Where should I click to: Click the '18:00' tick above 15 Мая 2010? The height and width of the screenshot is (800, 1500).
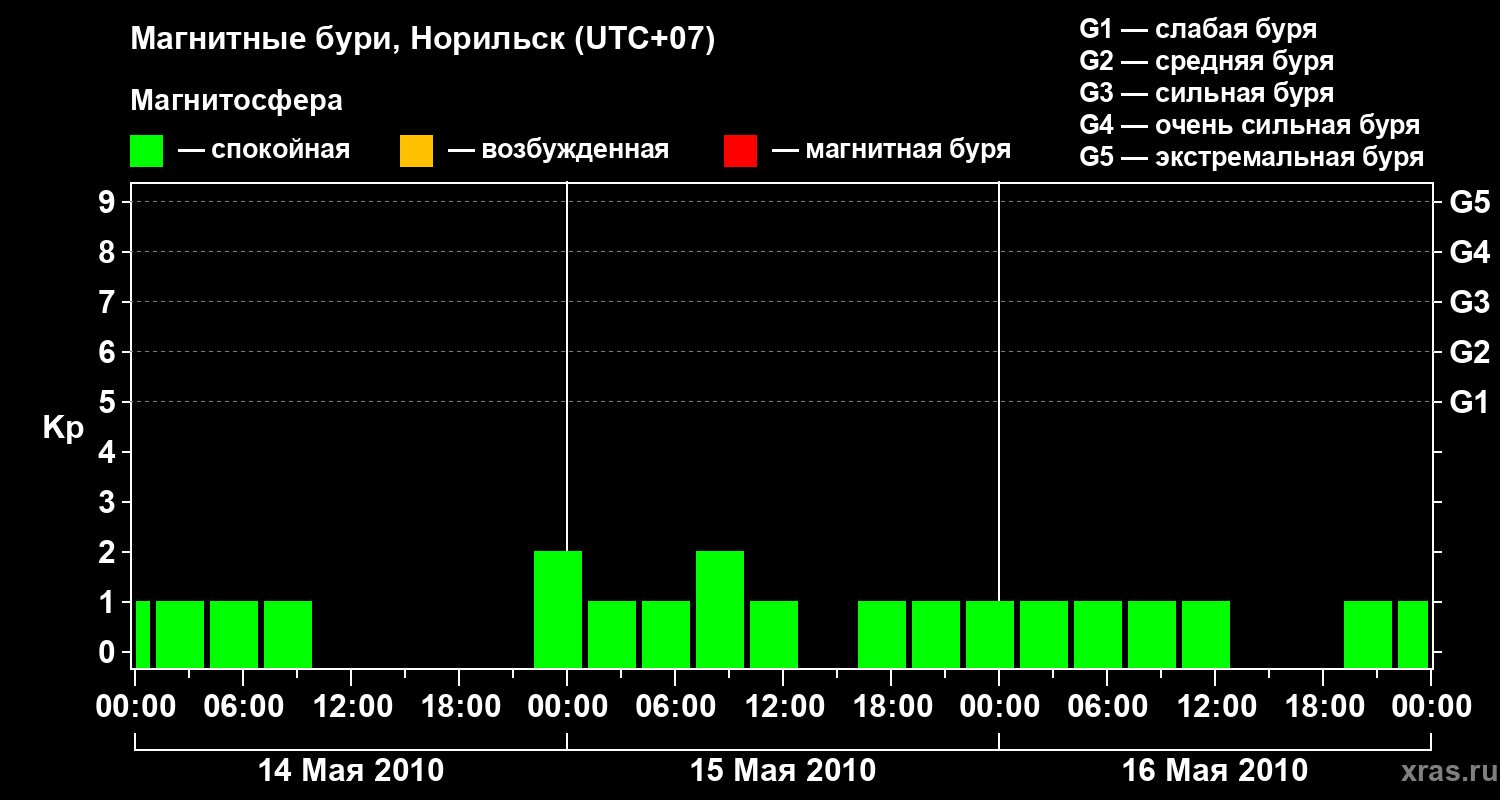[891, 706]
